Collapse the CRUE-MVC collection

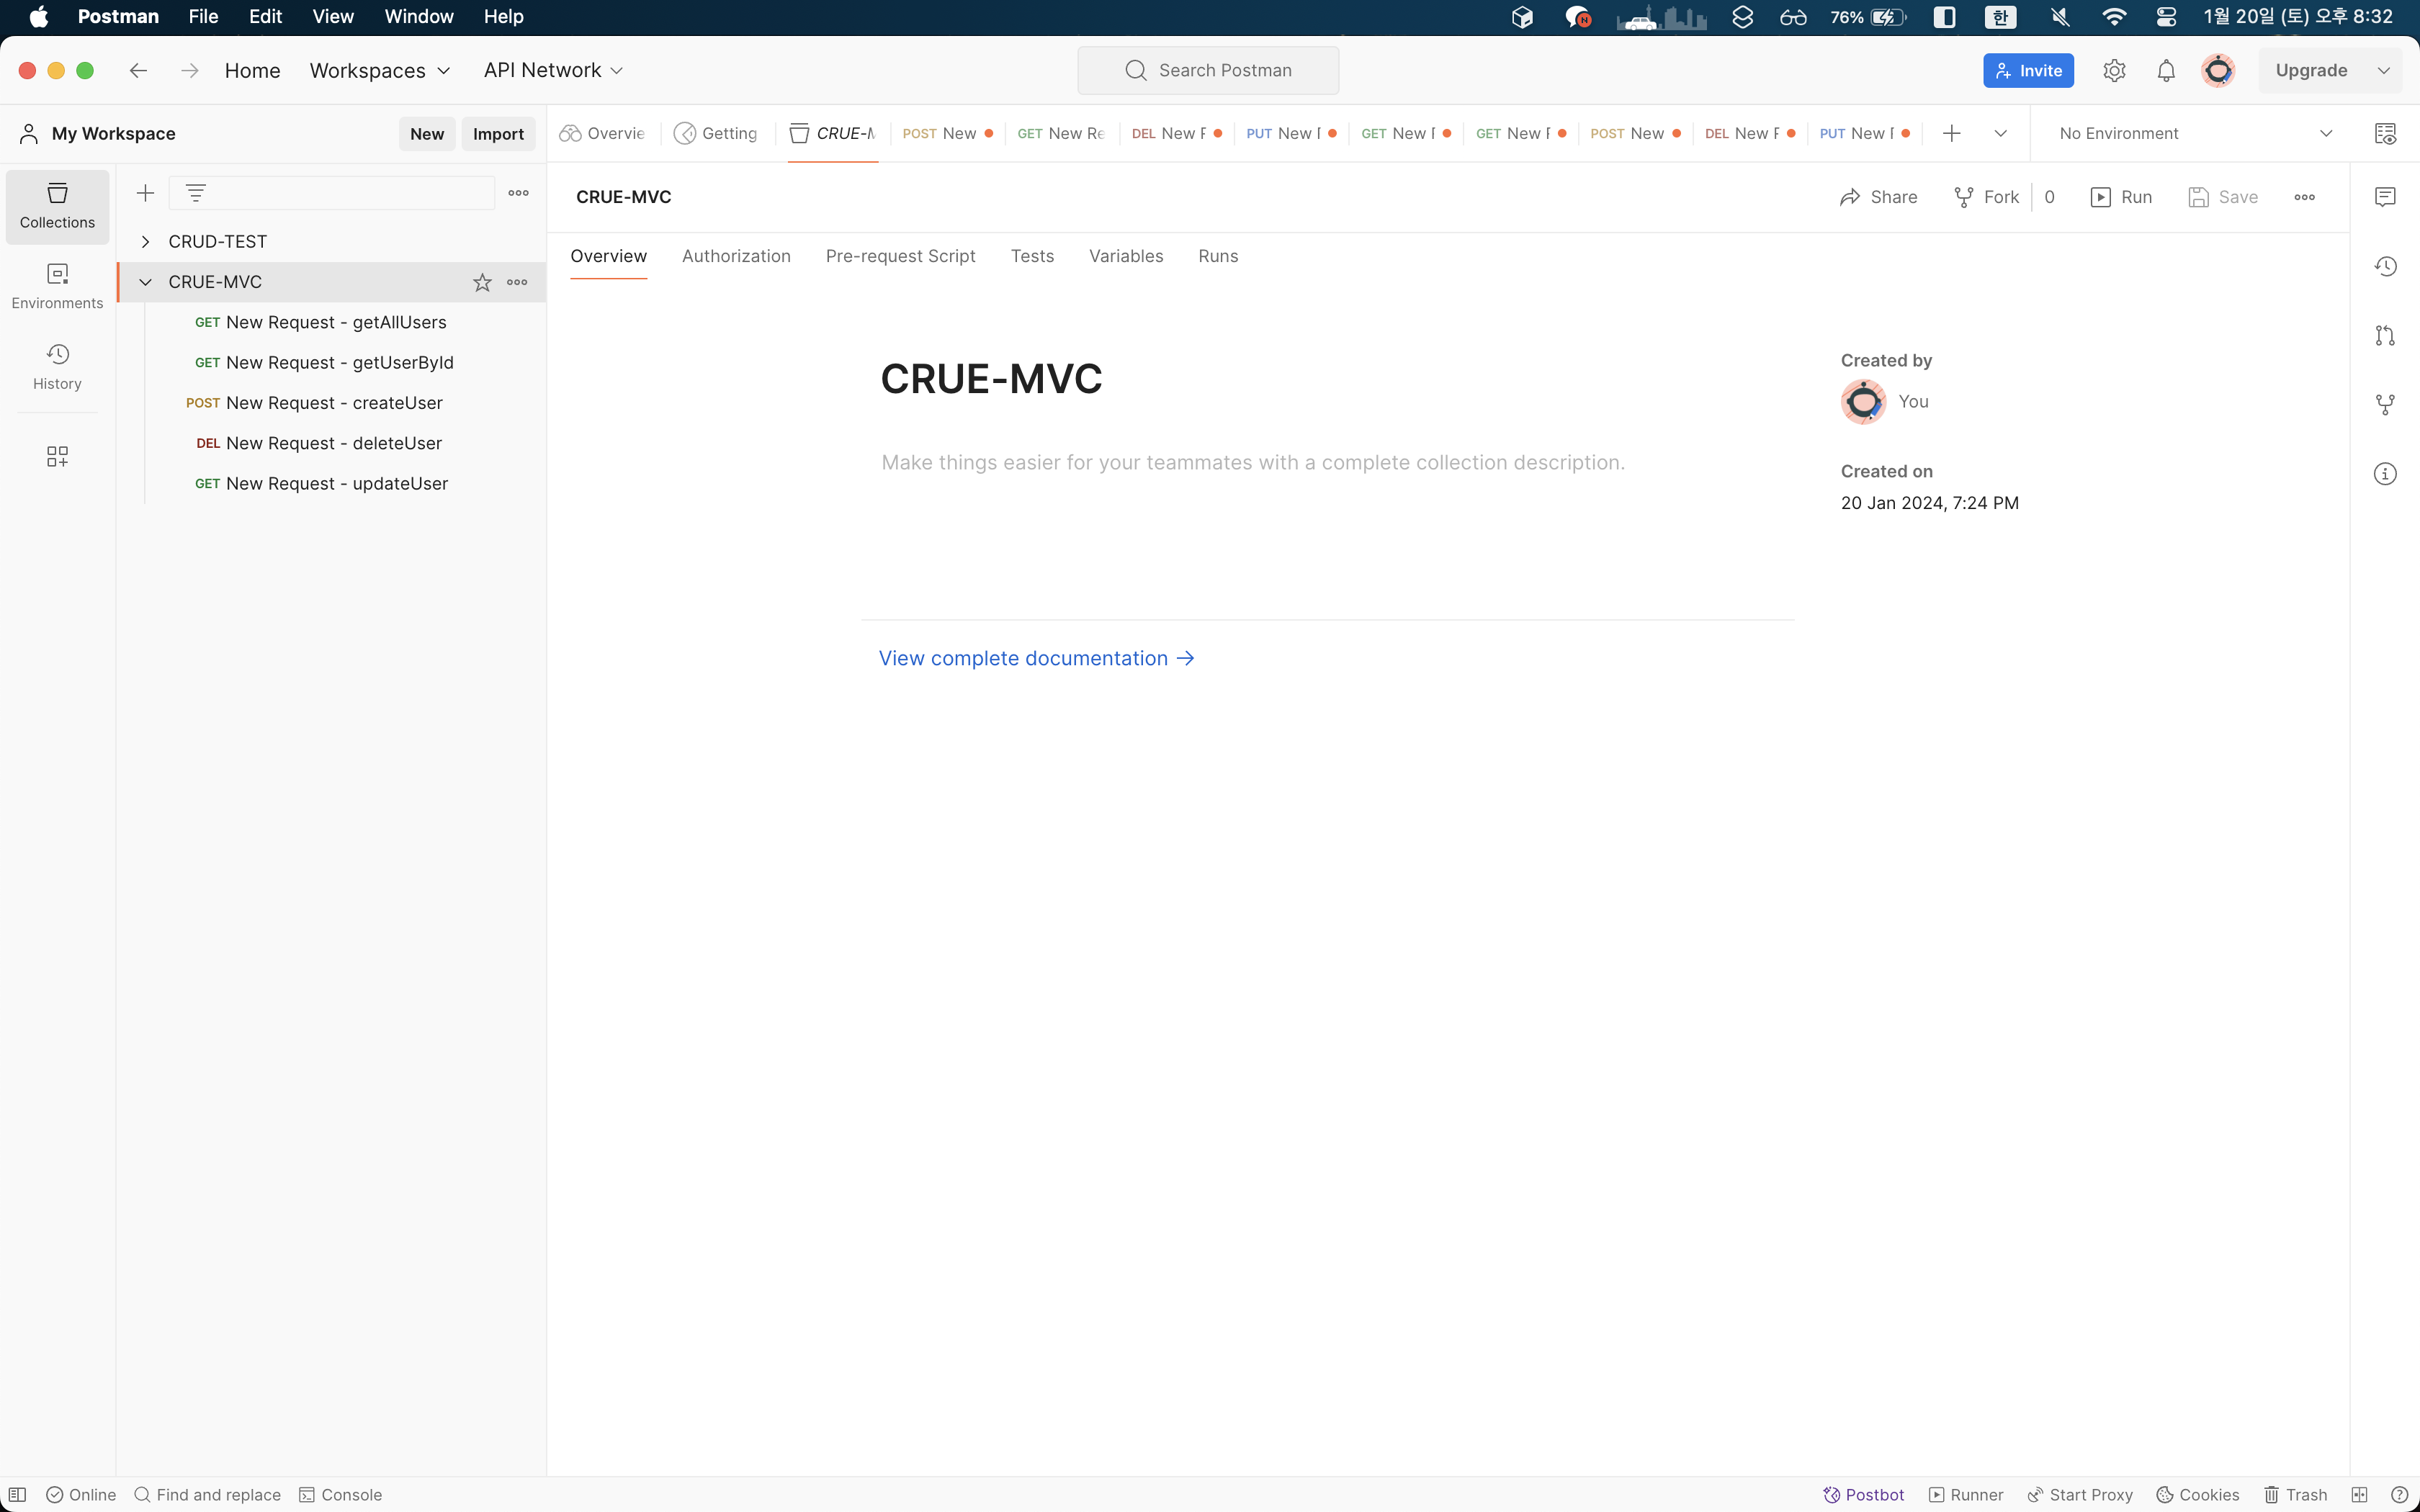point(146,283)
